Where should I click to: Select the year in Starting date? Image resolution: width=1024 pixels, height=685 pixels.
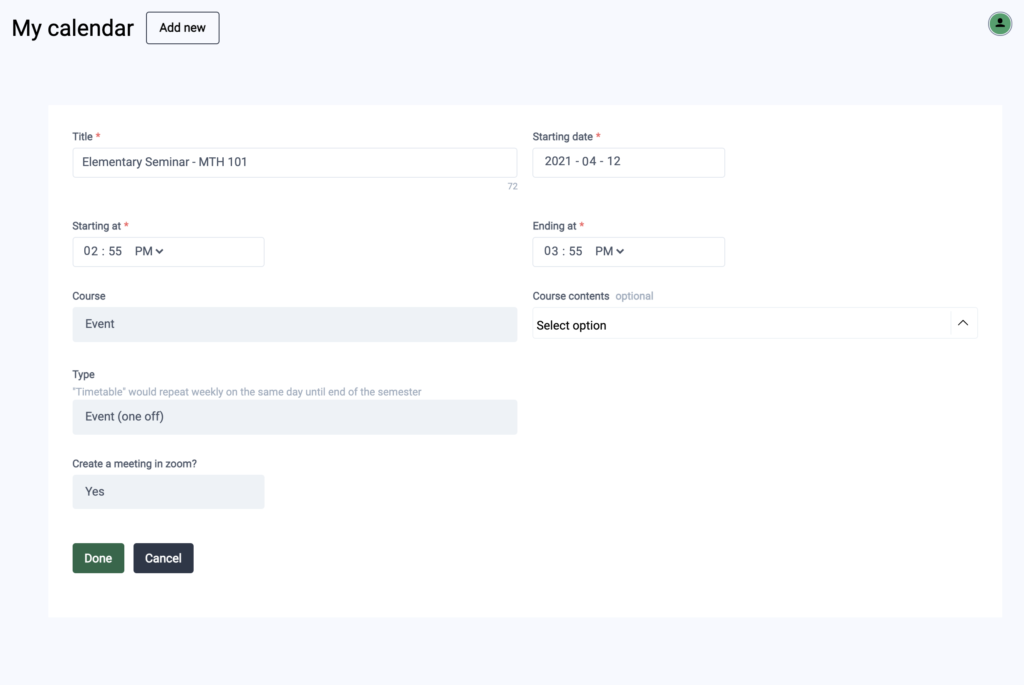[x=560, y=162]
